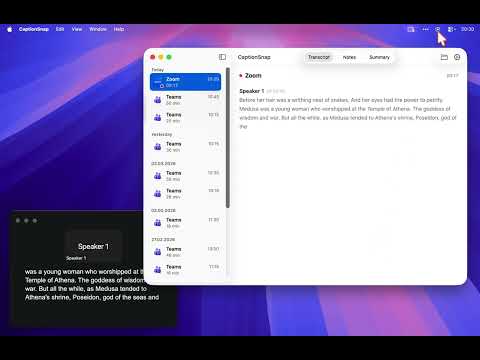The image size is (480, 360).
Task: Click the Today section header in sidebar
Action: click(158, 70)
